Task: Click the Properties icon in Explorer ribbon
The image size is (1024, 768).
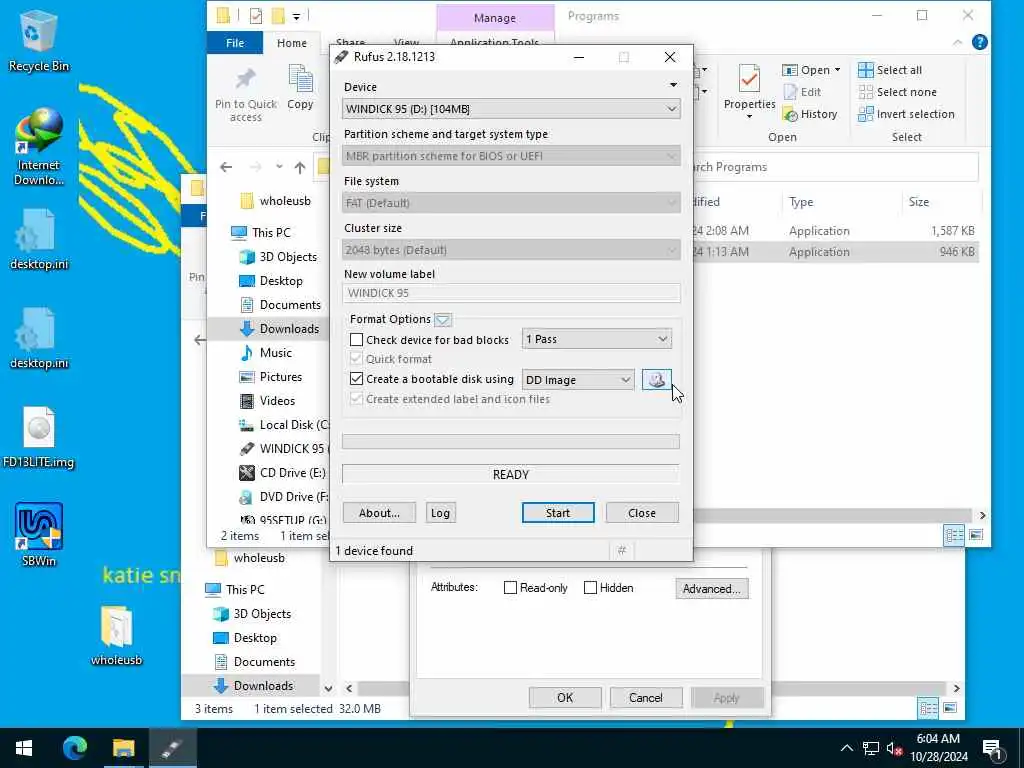Action: [x=749, y=91]
